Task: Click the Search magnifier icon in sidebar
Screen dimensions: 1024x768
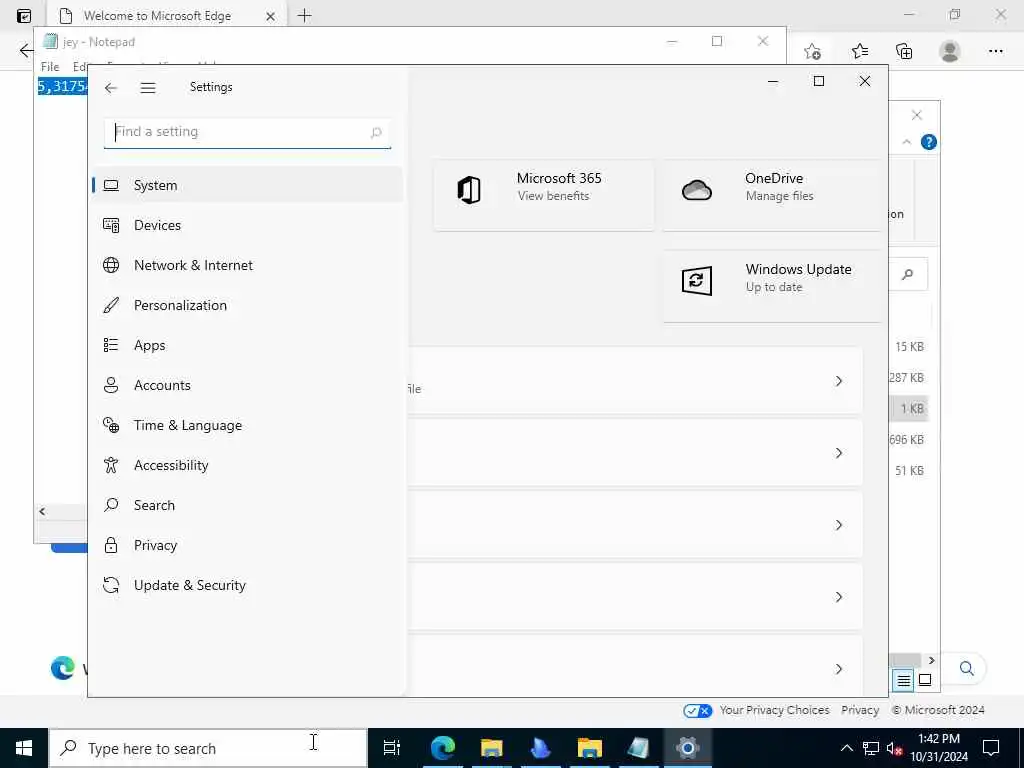Action: tap(111, 505)
